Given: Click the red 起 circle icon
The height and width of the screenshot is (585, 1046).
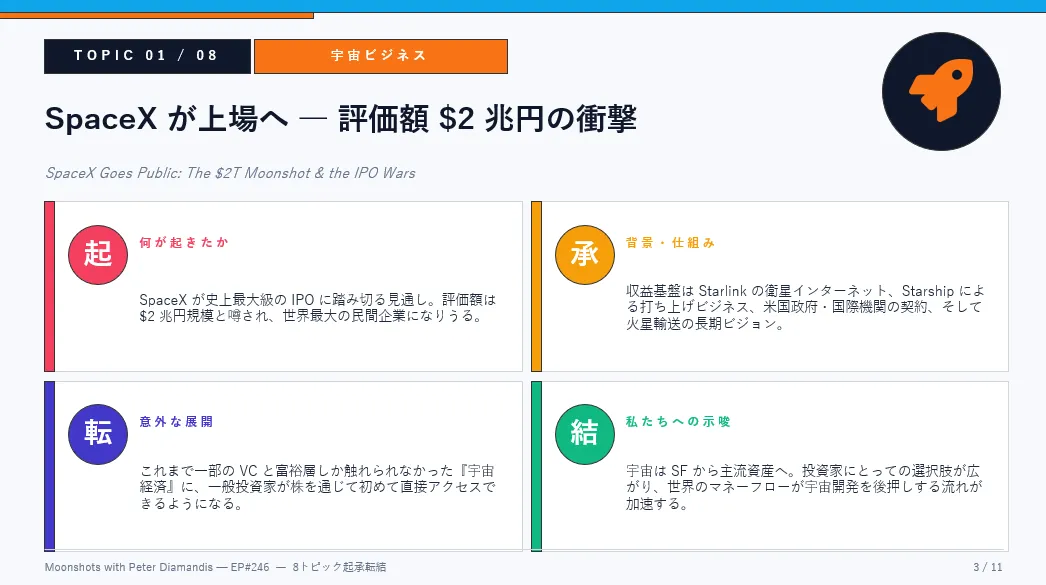Looking at the screenshot, I should tap(98, 253).
